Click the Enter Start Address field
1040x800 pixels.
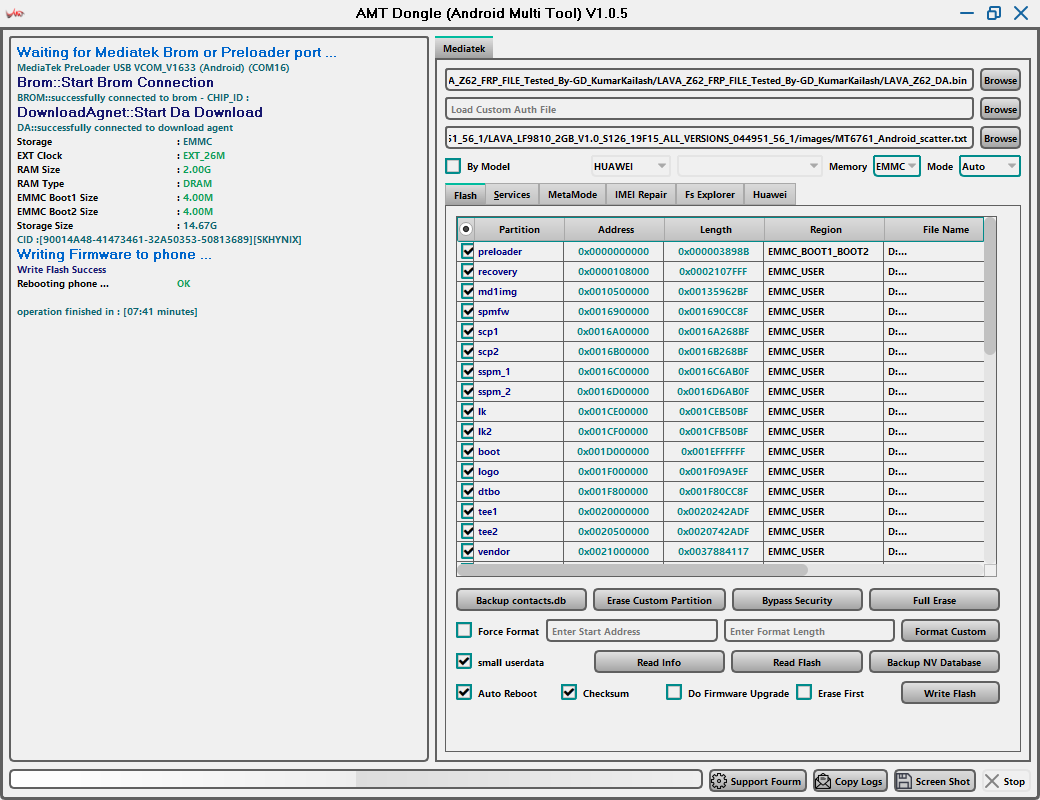[x=632, y=631]
